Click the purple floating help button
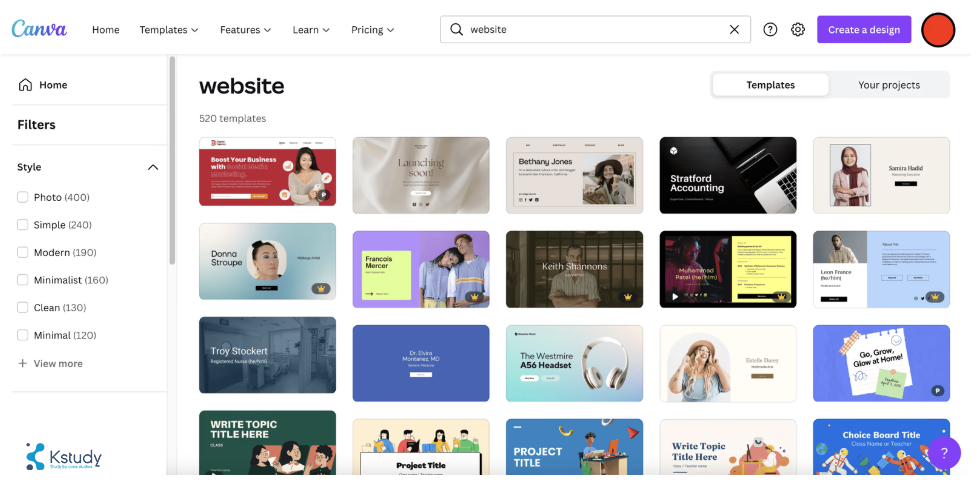Image resolution: width=977 pixels, height=497 pixels. (944, 453)
